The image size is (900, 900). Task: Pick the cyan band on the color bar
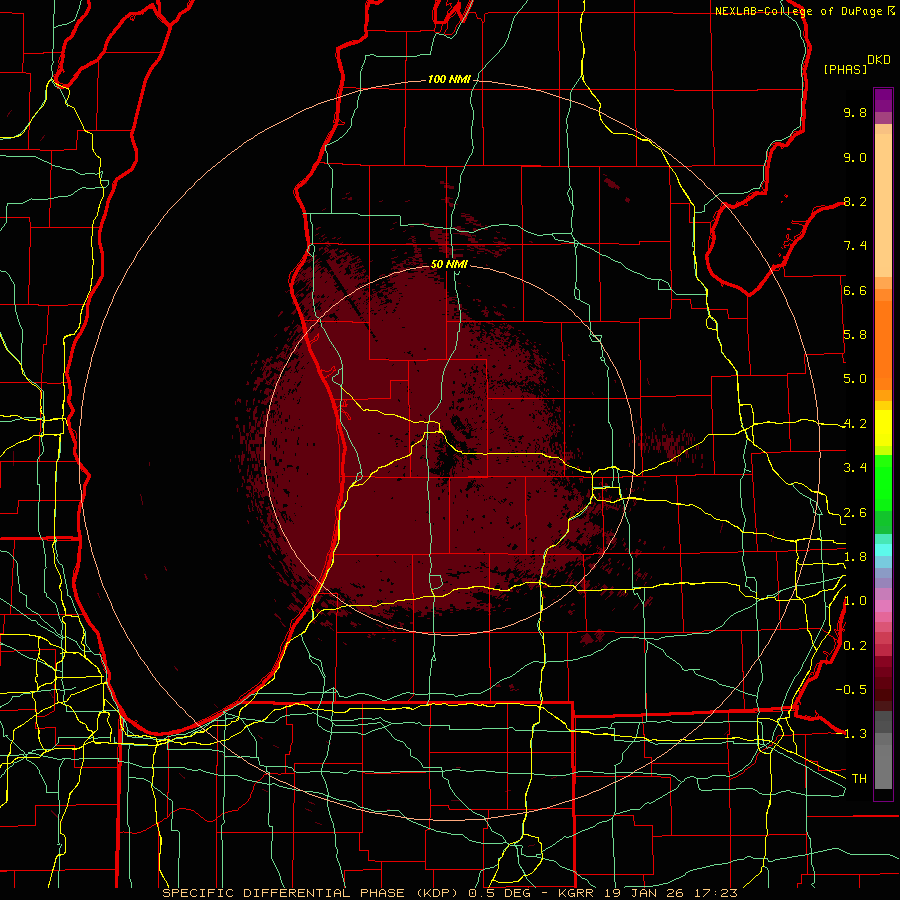click(883, 550)
